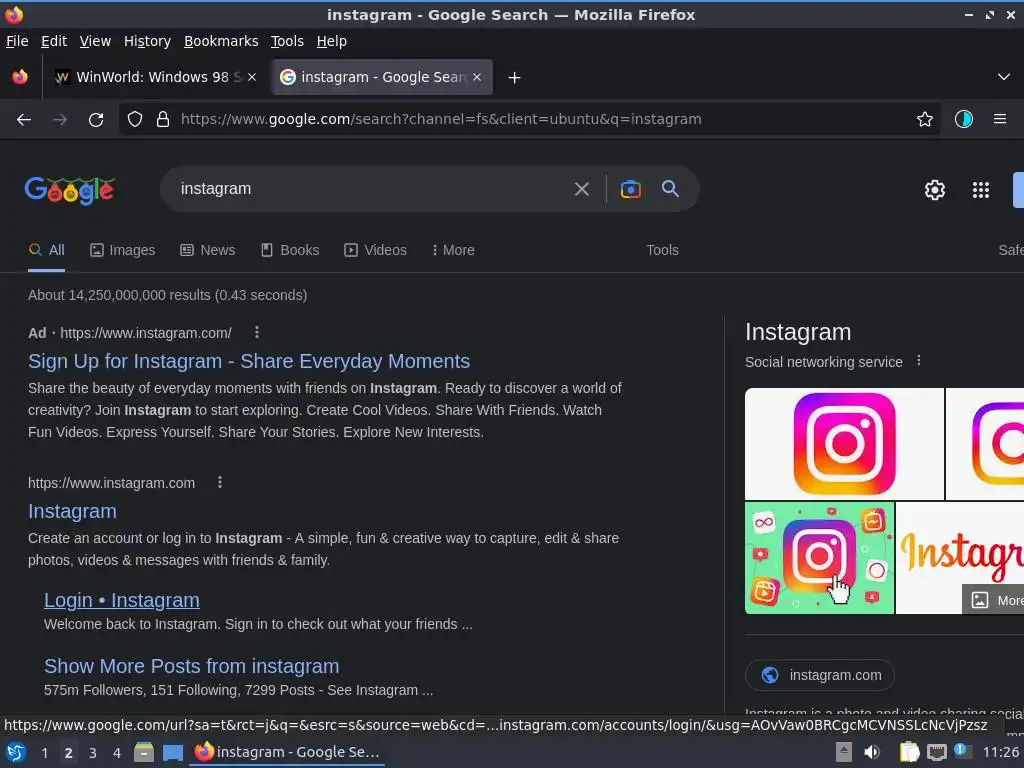This screenshot has height=768, width=1024.
Task: Open the Instagram wordmark thumbnail
Action: pos(960,558)
